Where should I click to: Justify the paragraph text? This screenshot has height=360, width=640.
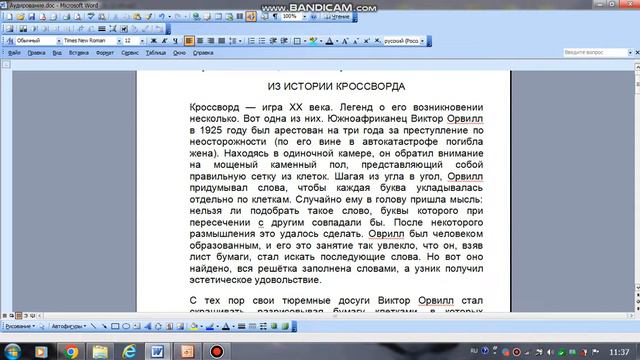(x=222, y=41)
